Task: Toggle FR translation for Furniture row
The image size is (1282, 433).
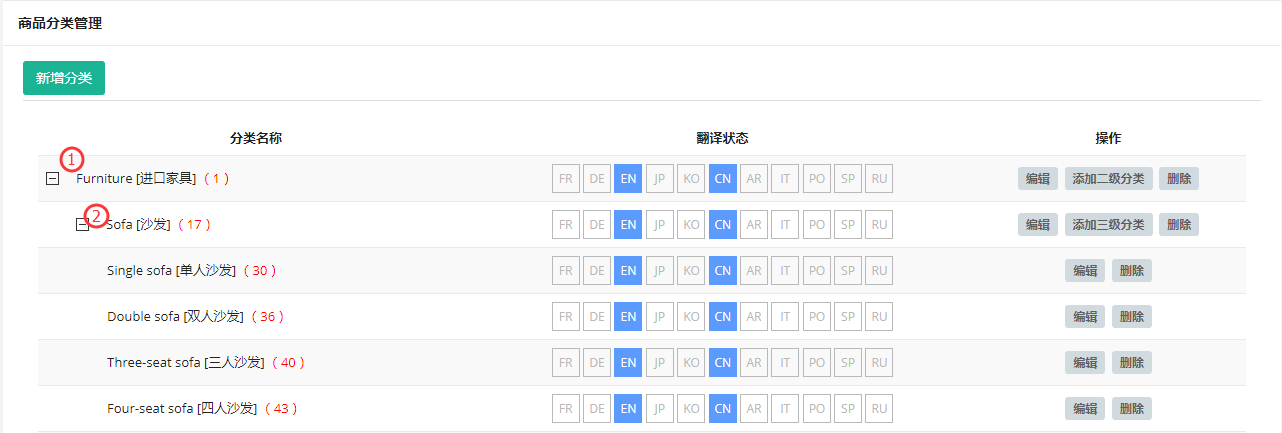Action: tap(566, 179)
